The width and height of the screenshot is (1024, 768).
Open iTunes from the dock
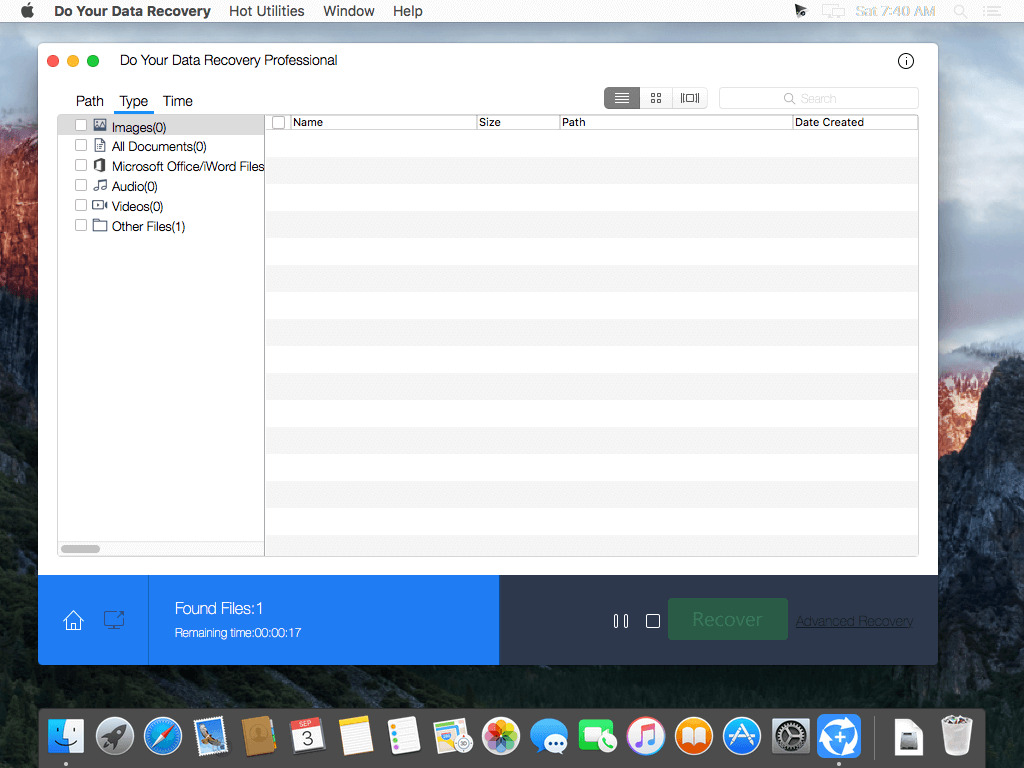pos(645,736)
